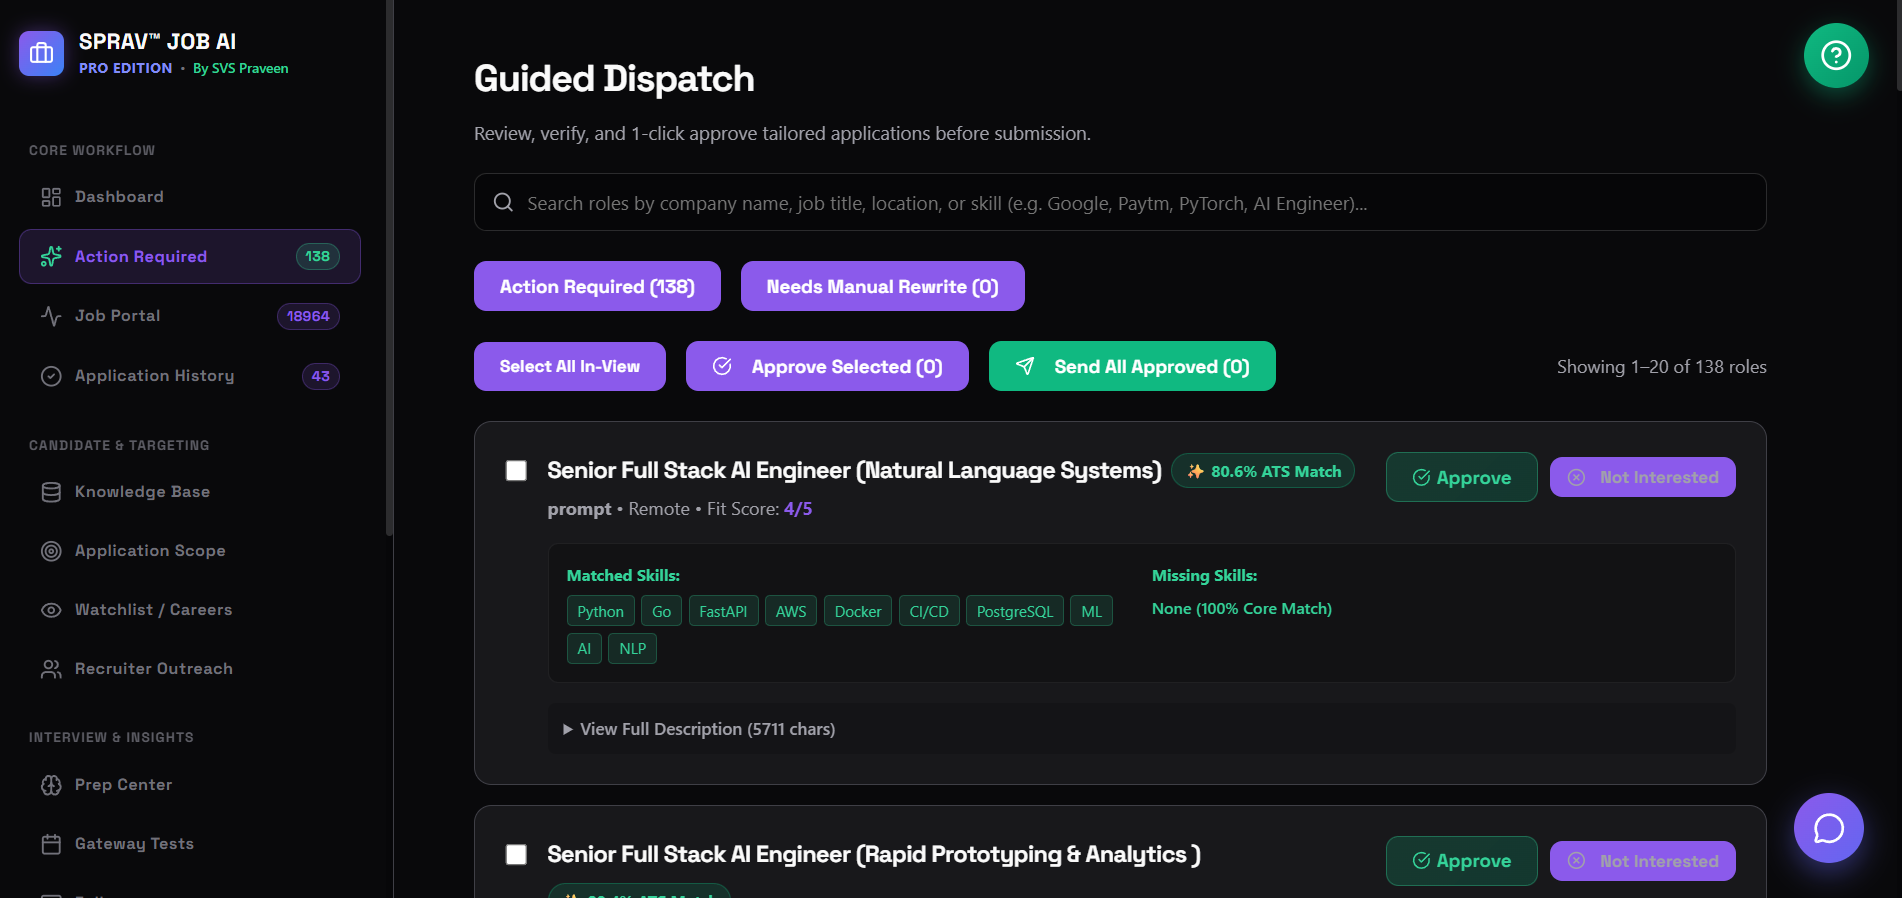Click the Gateway Tests calendar icon

pyautogui.click(x=51, y=844)
